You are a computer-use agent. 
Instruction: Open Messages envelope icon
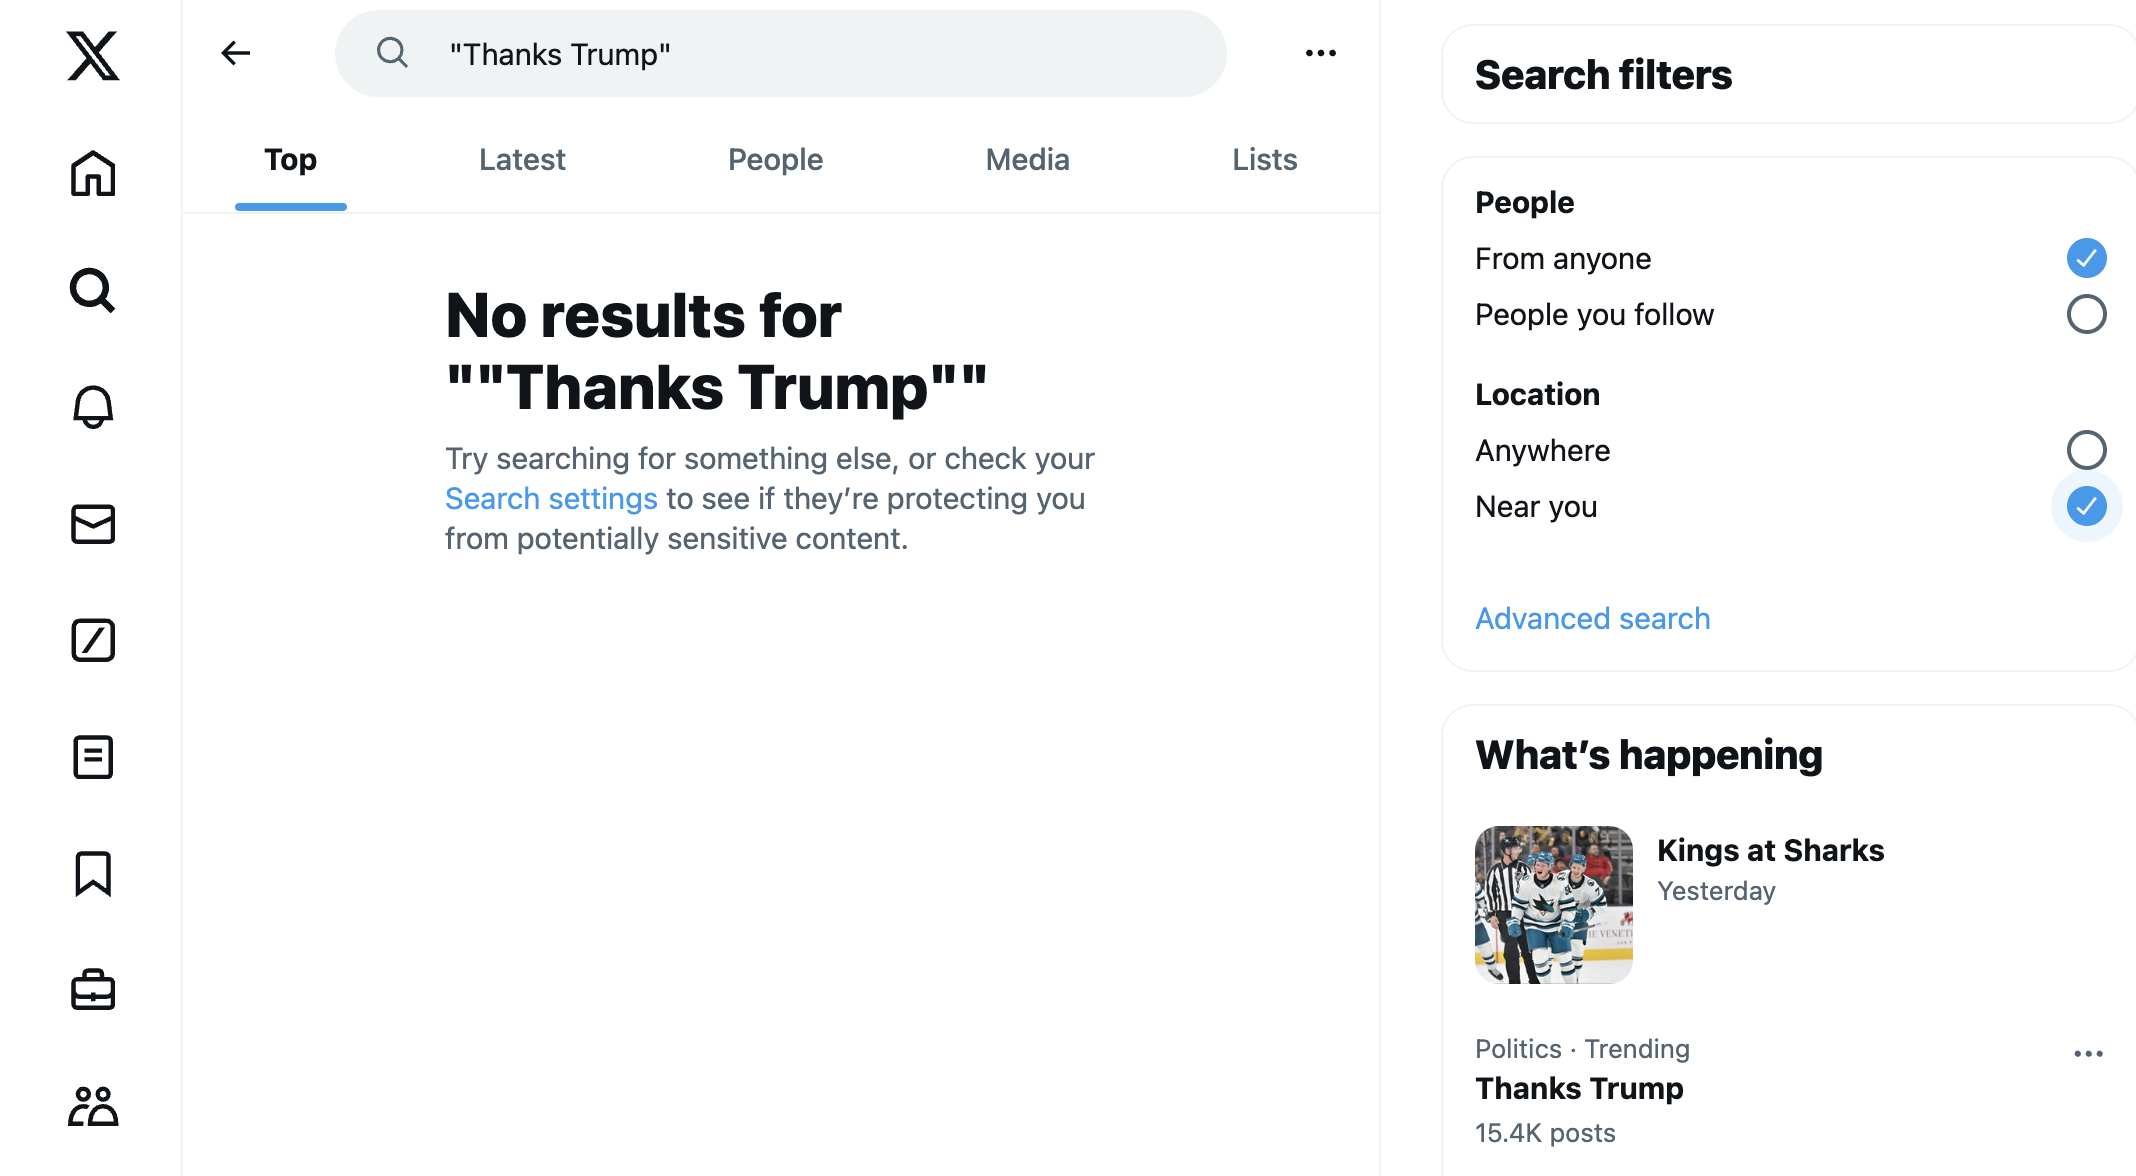click(x=93, y=524)
